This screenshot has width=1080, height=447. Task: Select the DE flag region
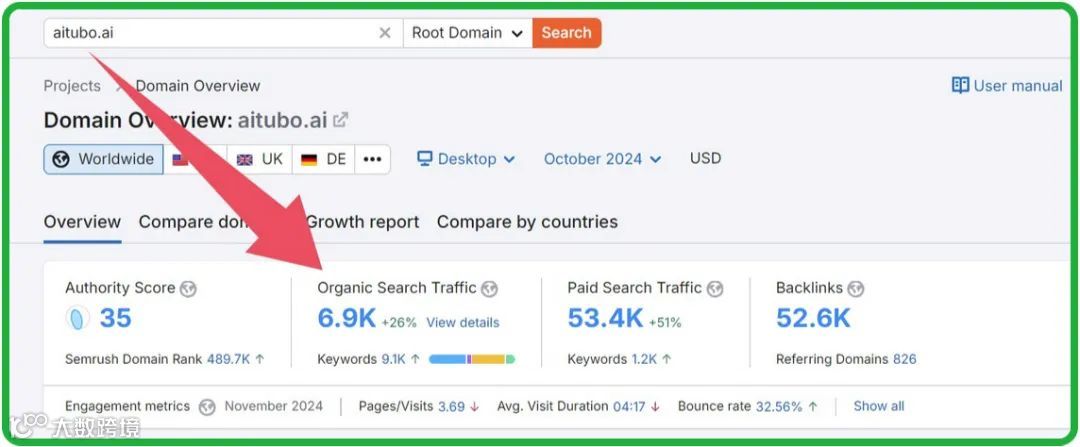coord(324,159)
